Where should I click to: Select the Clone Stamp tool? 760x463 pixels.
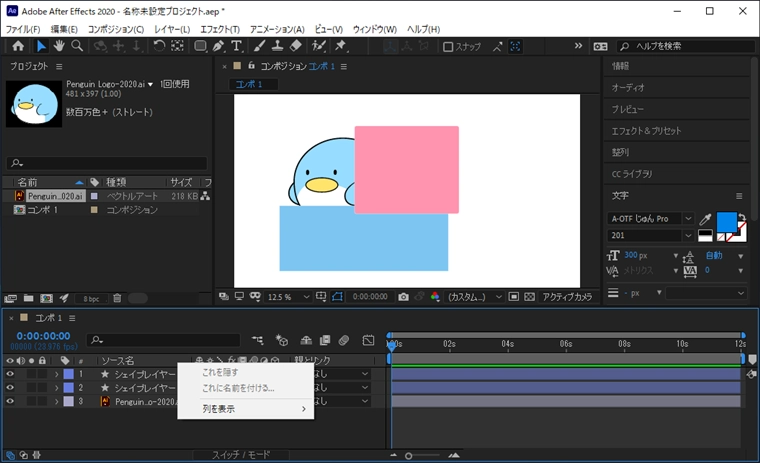tap(277, 46)
